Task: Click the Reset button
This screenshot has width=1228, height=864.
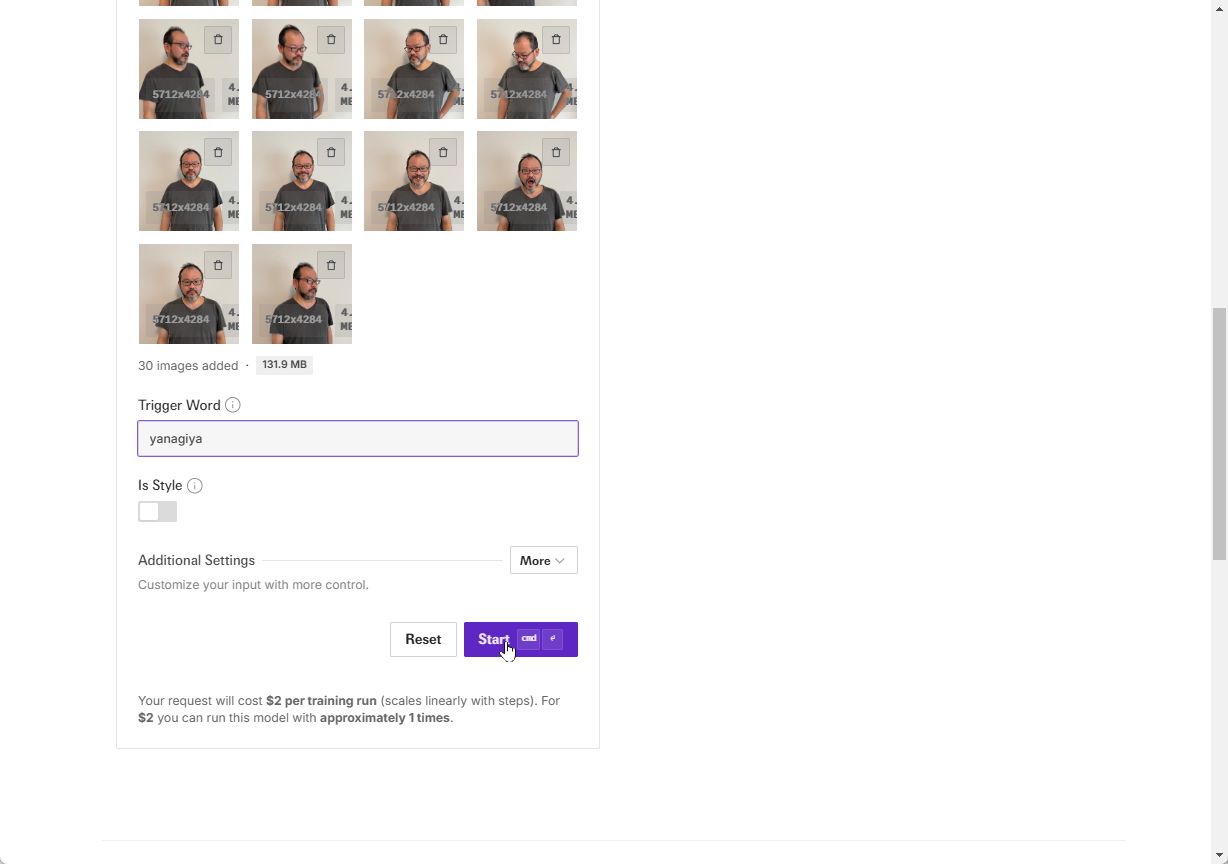Action: tap(423, 640)
